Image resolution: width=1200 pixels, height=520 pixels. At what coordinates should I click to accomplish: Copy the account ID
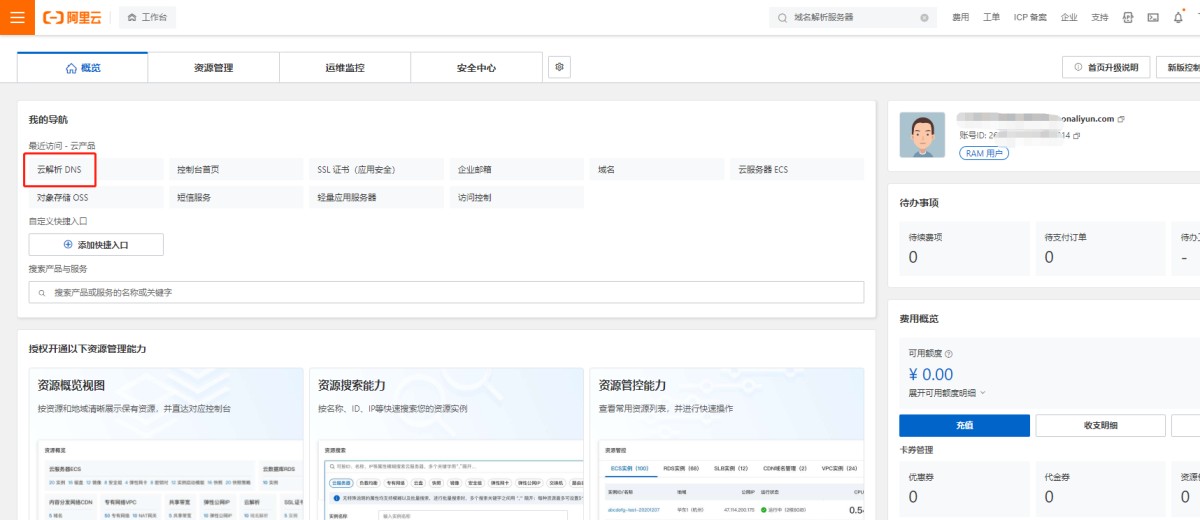(1077, 135)
